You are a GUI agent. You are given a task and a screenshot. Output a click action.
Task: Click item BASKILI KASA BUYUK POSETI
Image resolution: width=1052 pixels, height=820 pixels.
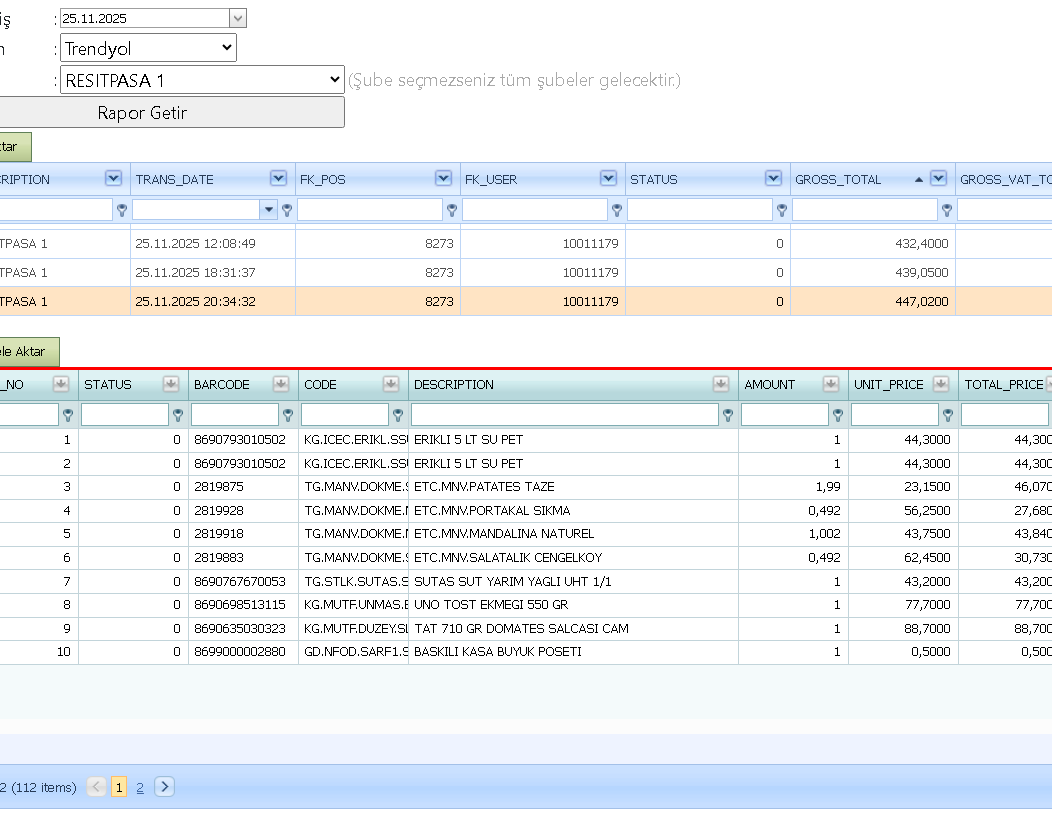[498, 652]
